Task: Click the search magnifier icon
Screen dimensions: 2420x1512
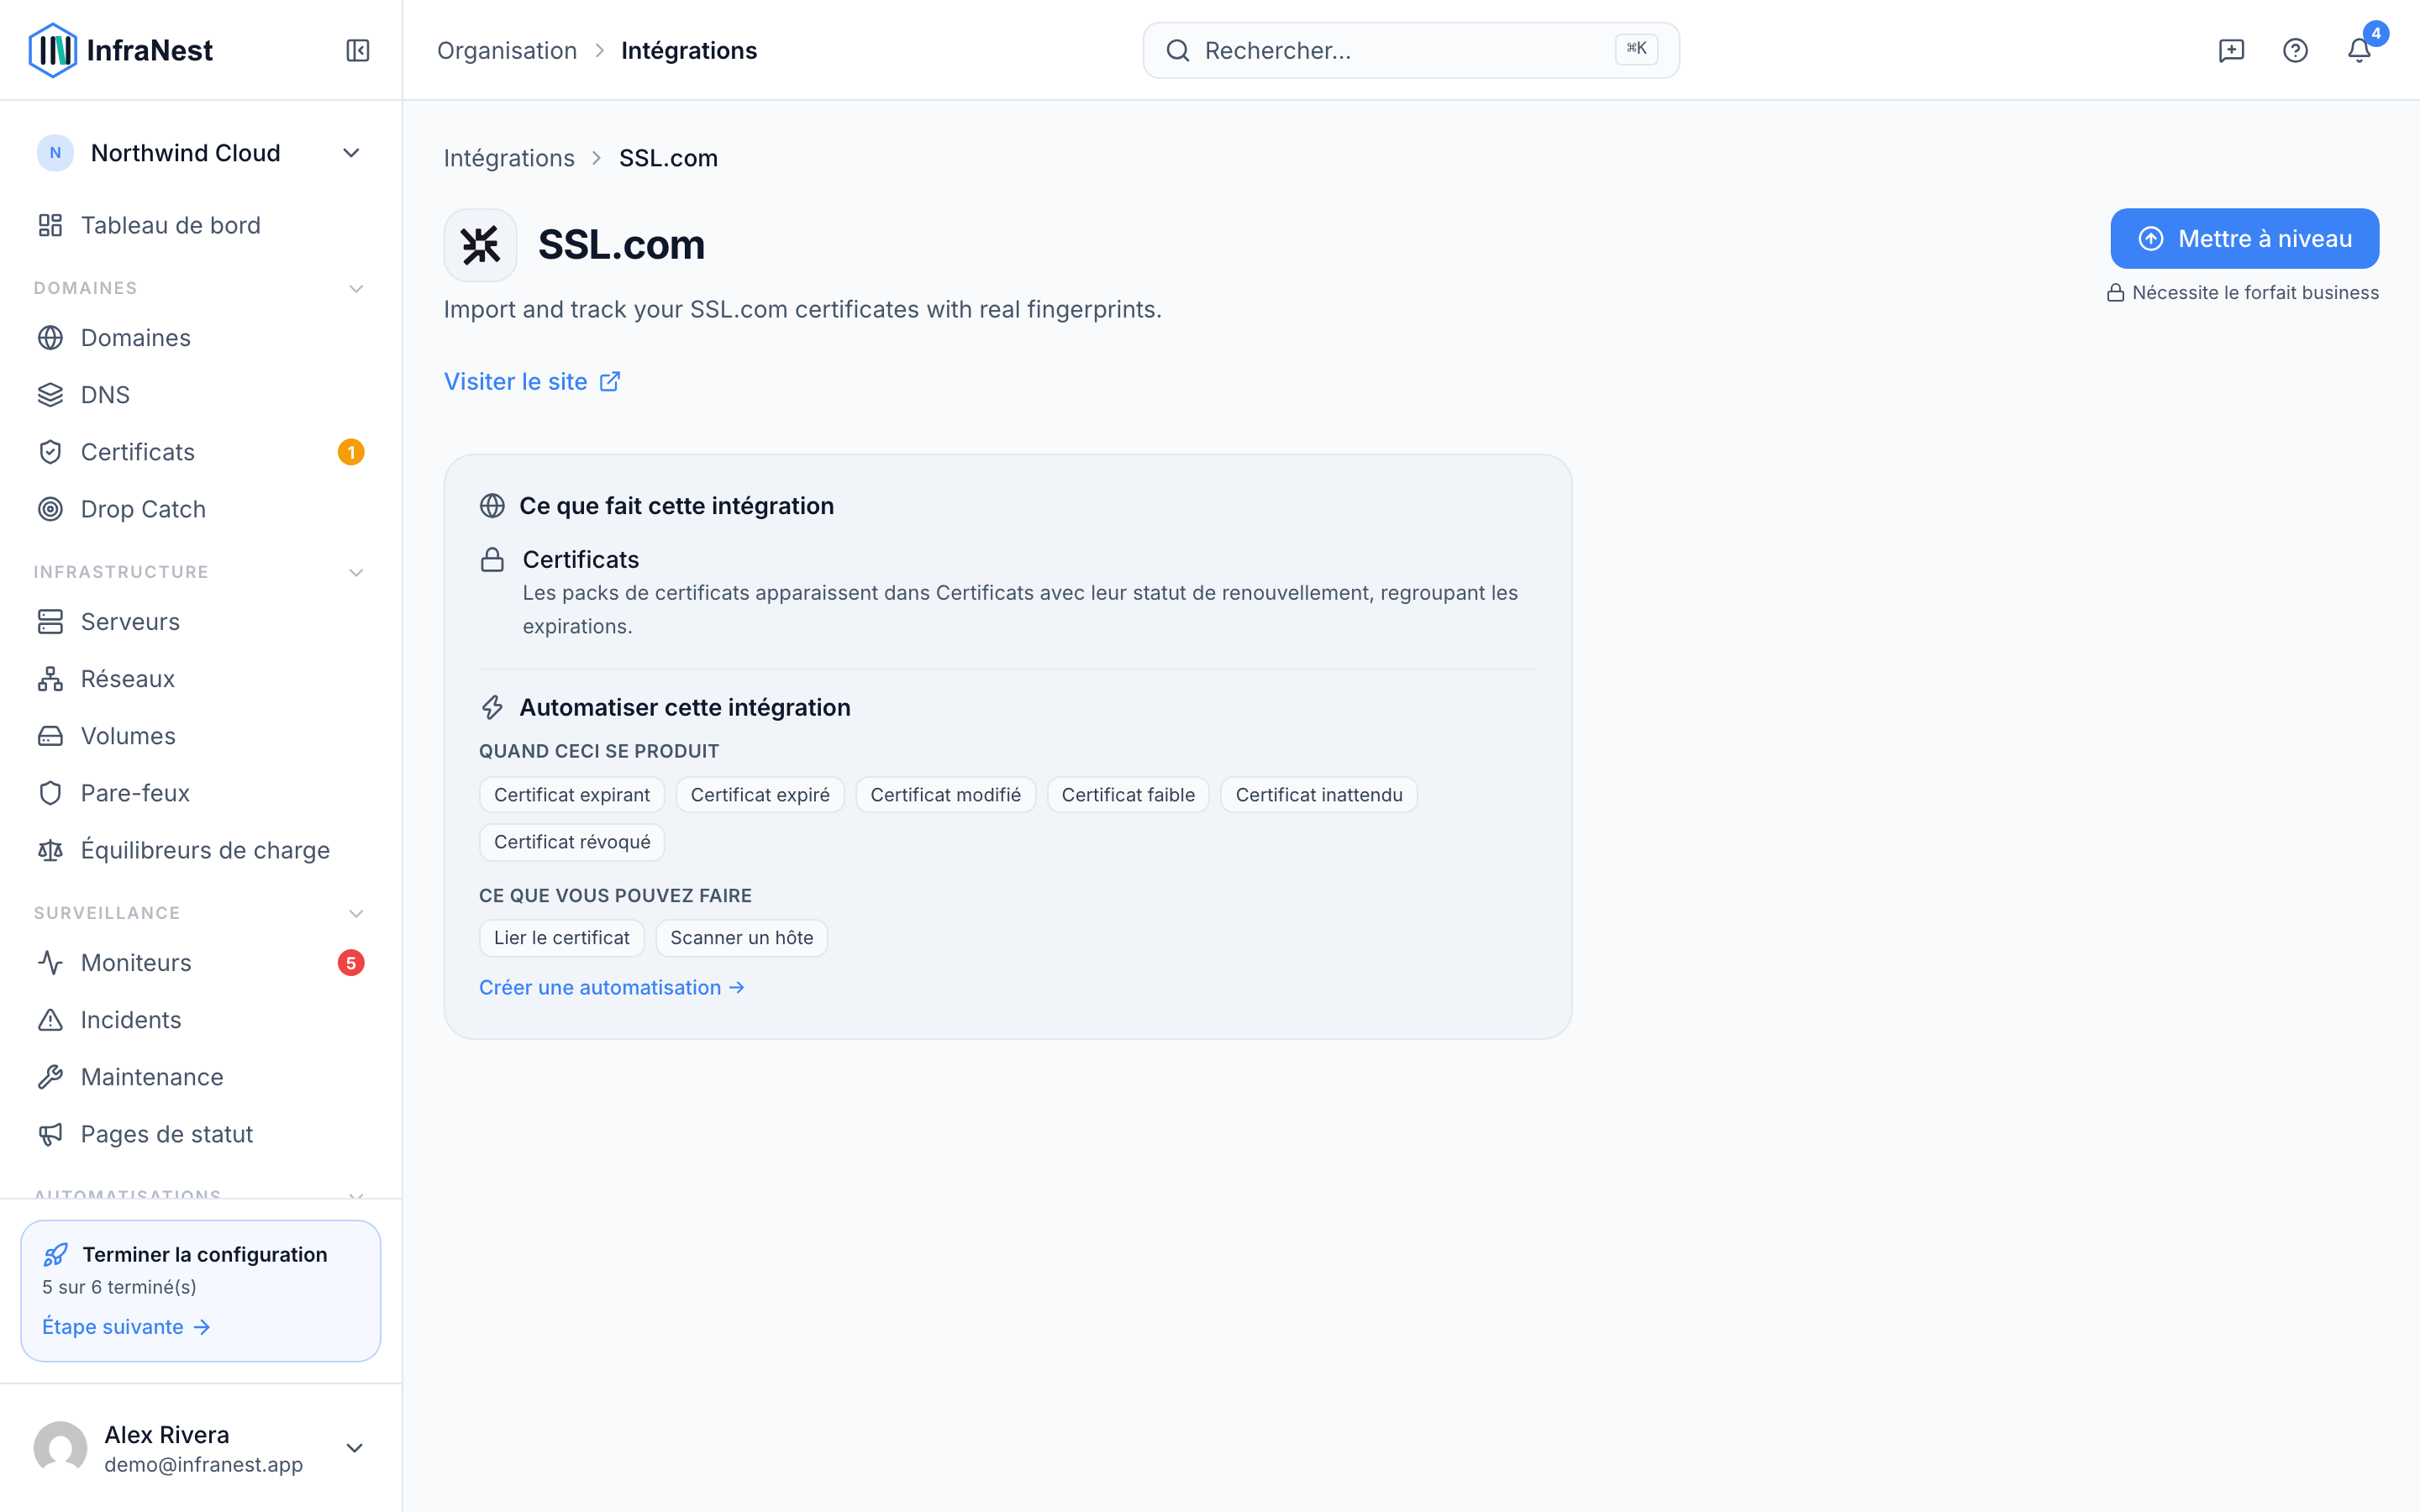Action: coord(1178,50)
